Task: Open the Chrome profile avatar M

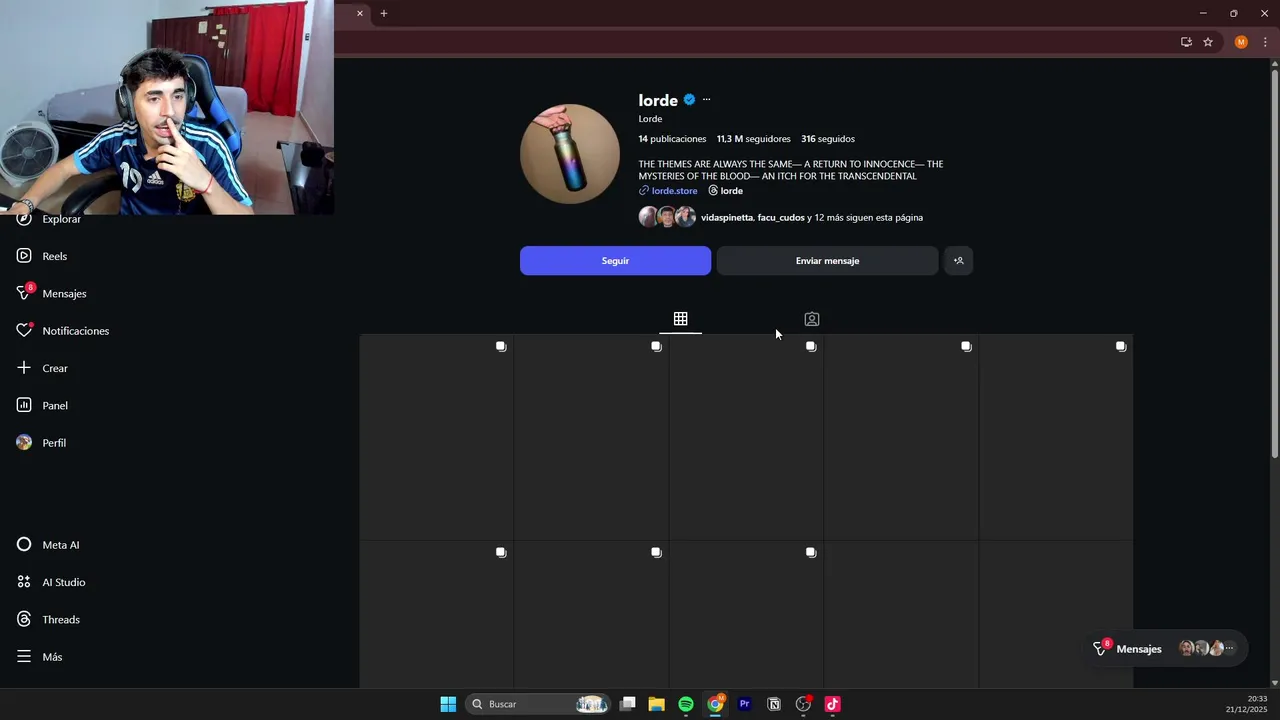Action: 1241,42
